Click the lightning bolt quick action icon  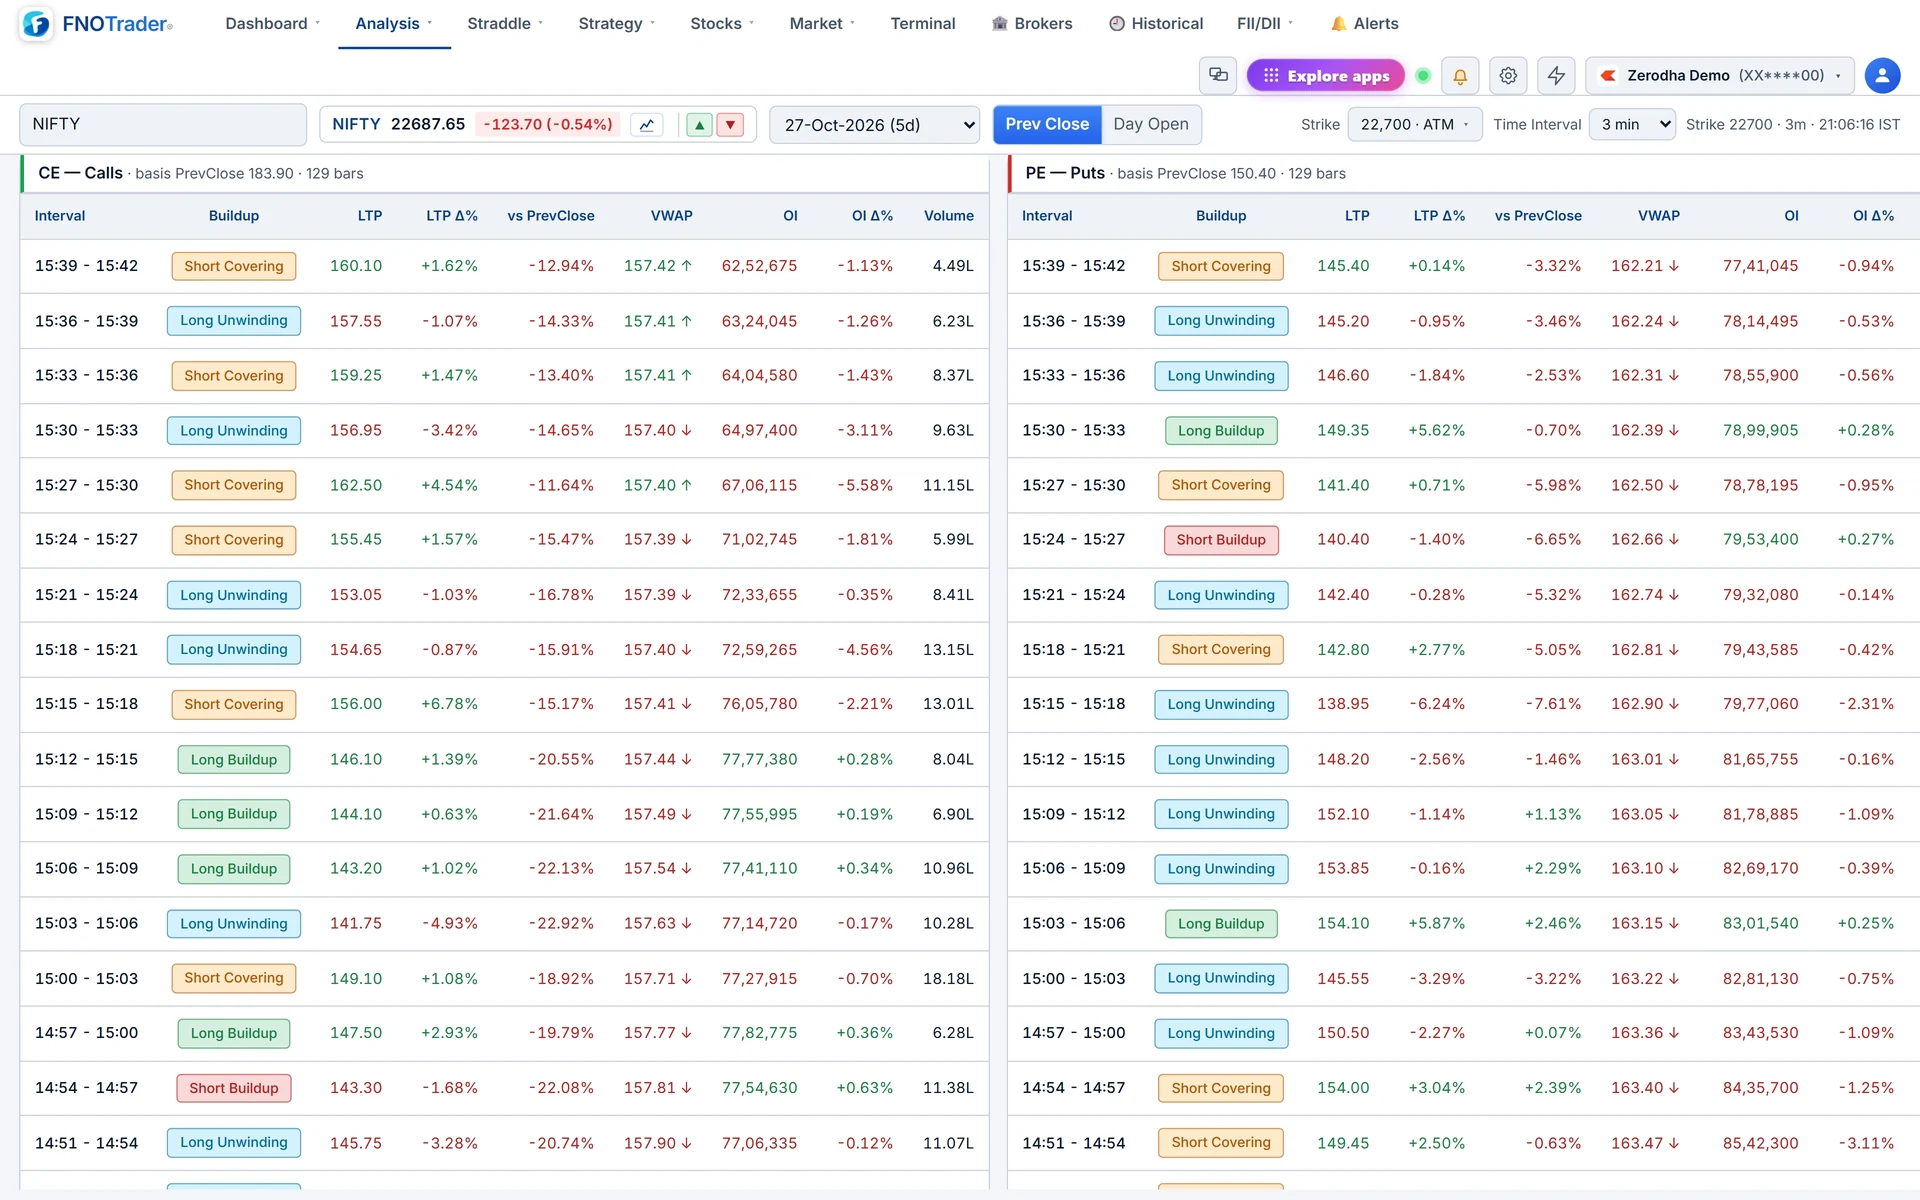click(x=1556, y=75)
